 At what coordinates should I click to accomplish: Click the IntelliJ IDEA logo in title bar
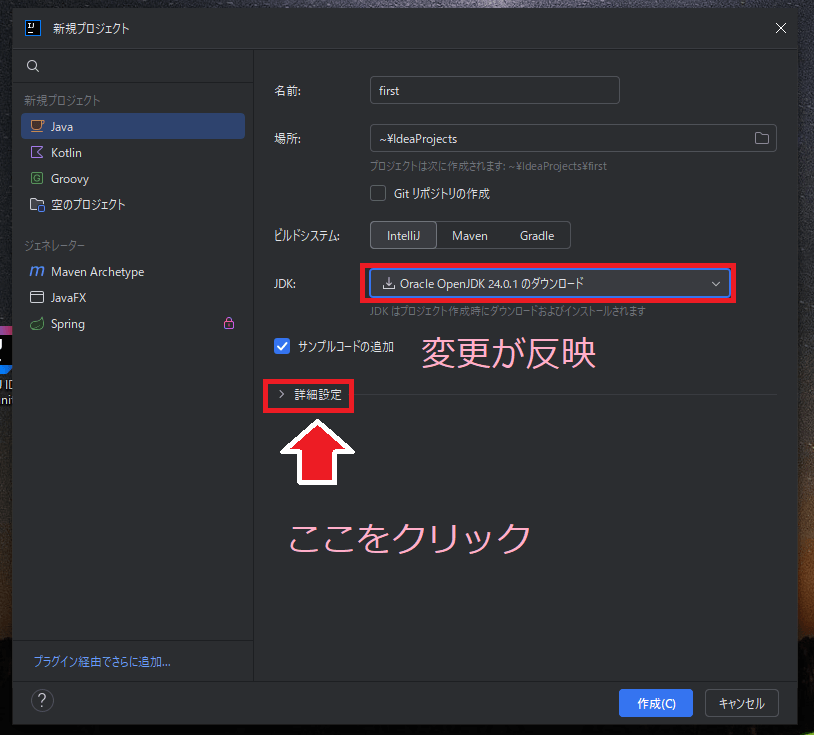point(33,28)
